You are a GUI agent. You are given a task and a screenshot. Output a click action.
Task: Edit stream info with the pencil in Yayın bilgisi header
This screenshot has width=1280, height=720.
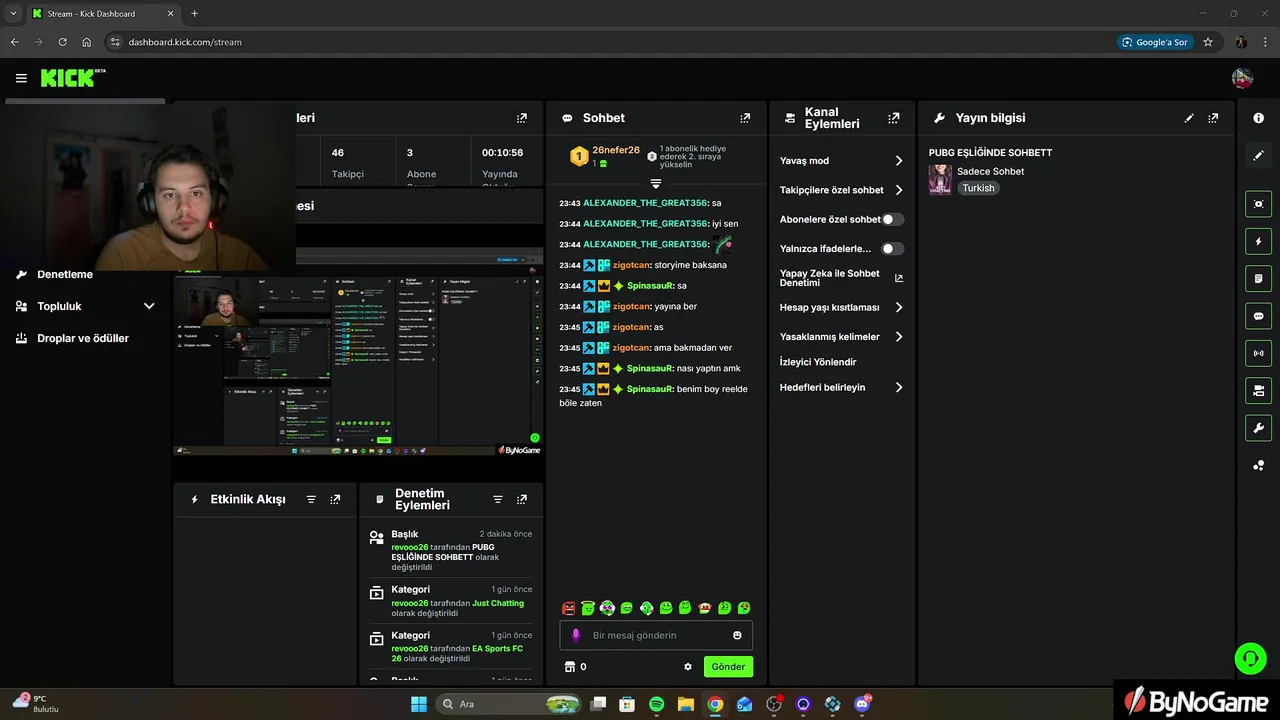(1189, 118)
